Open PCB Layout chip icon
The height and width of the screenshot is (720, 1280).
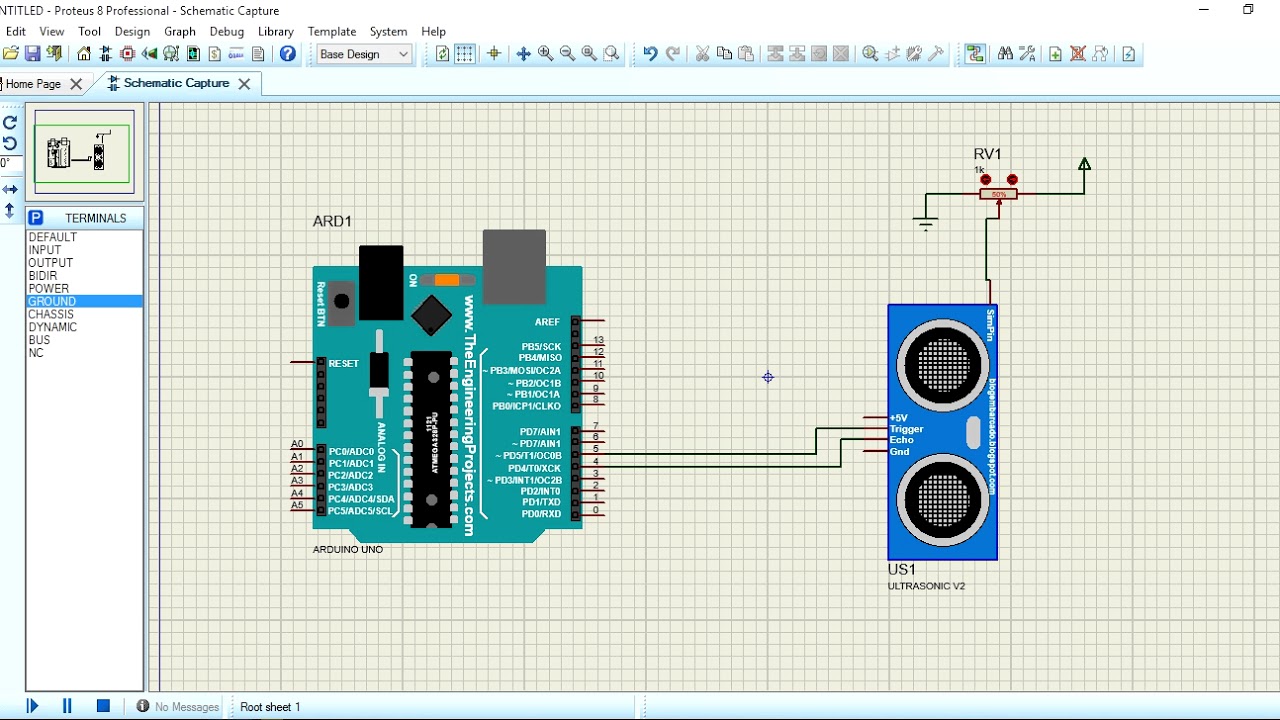(x=128, y=54)
